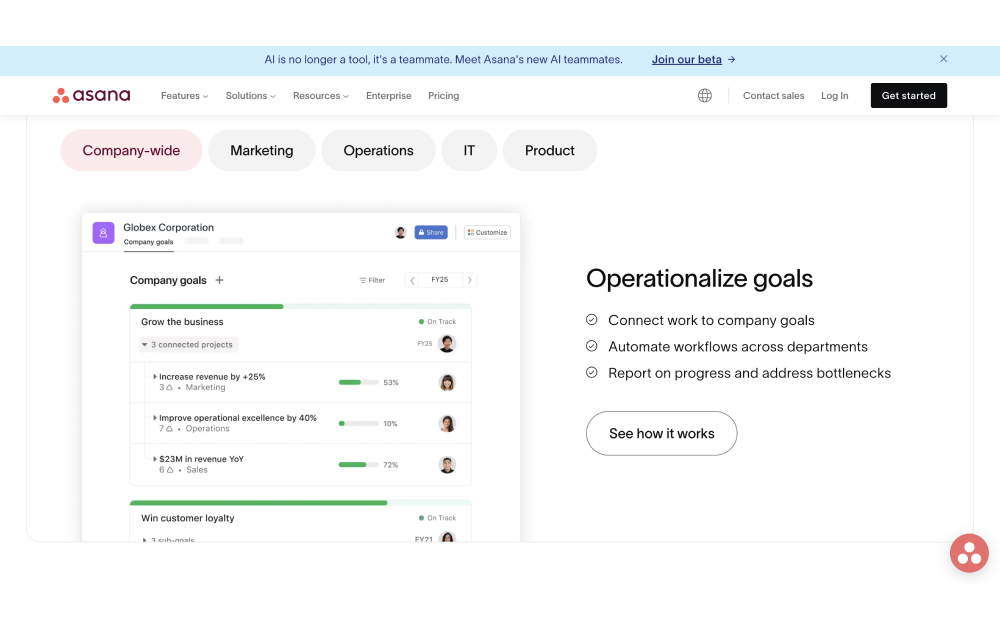Open the Customize panel icon
Screen dimensions: 1000x627
pos(487,232)
